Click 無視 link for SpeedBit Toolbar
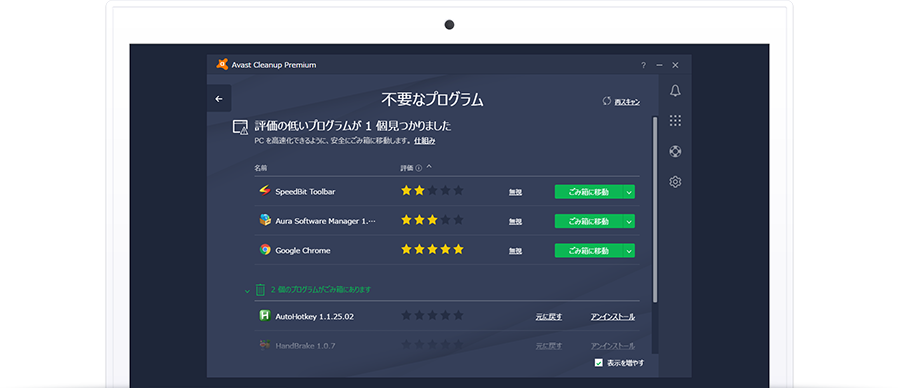 (x=515, y=193)
